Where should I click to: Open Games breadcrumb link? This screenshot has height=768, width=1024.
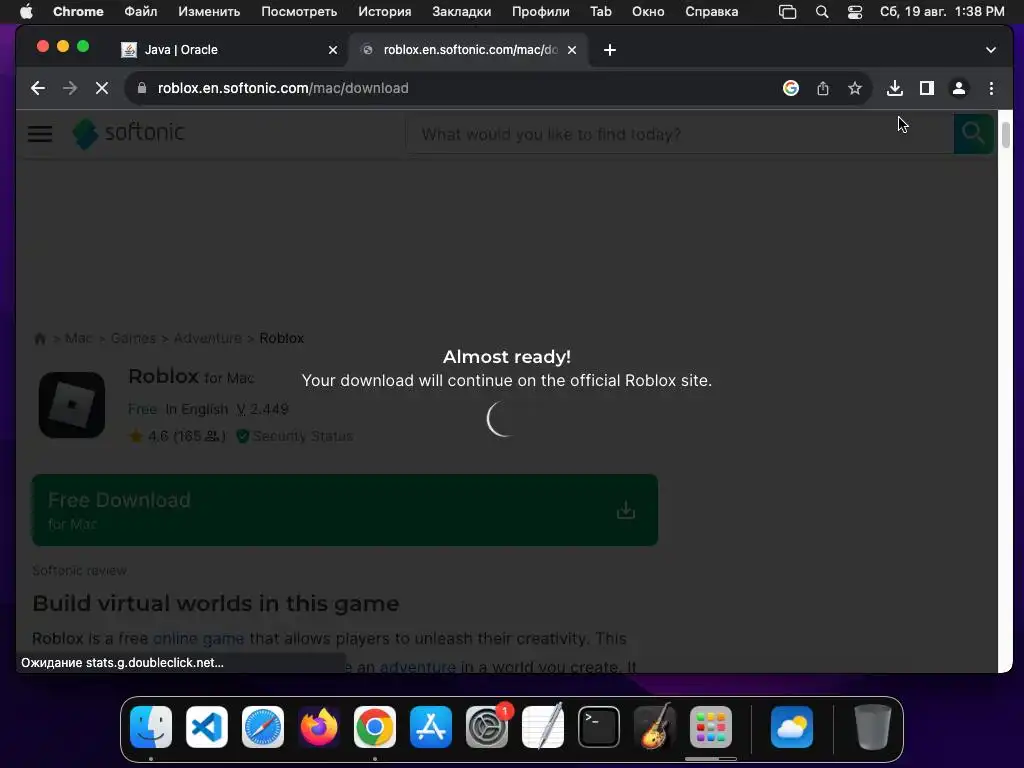pyautogui.click(x=133, y=338)
